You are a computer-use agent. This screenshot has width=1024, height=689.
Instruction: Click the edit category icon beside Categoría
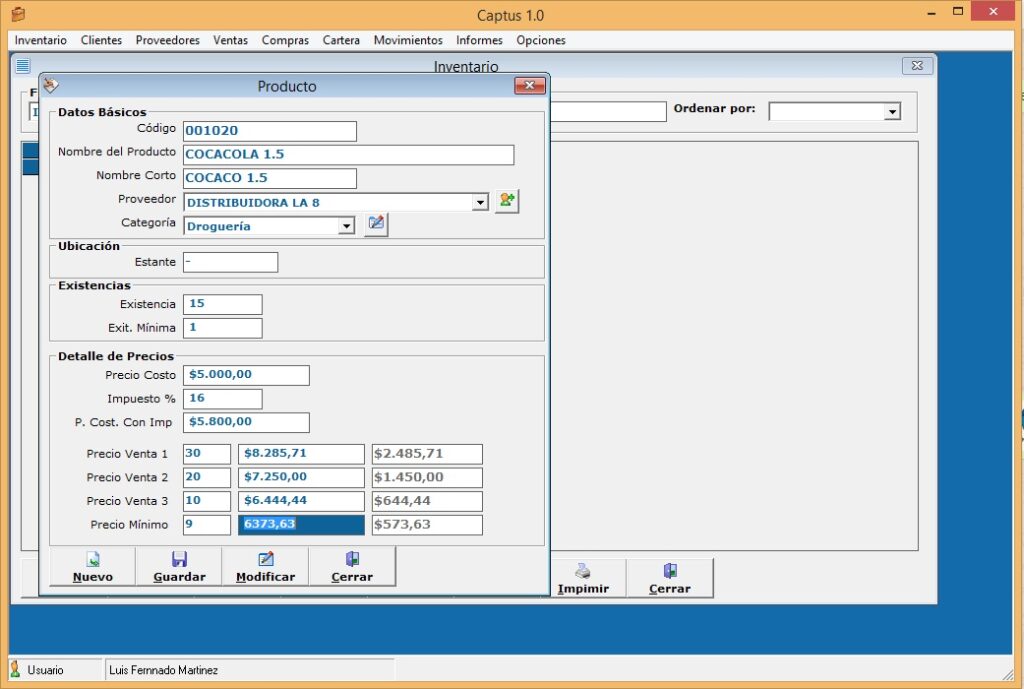pos(376,224)
